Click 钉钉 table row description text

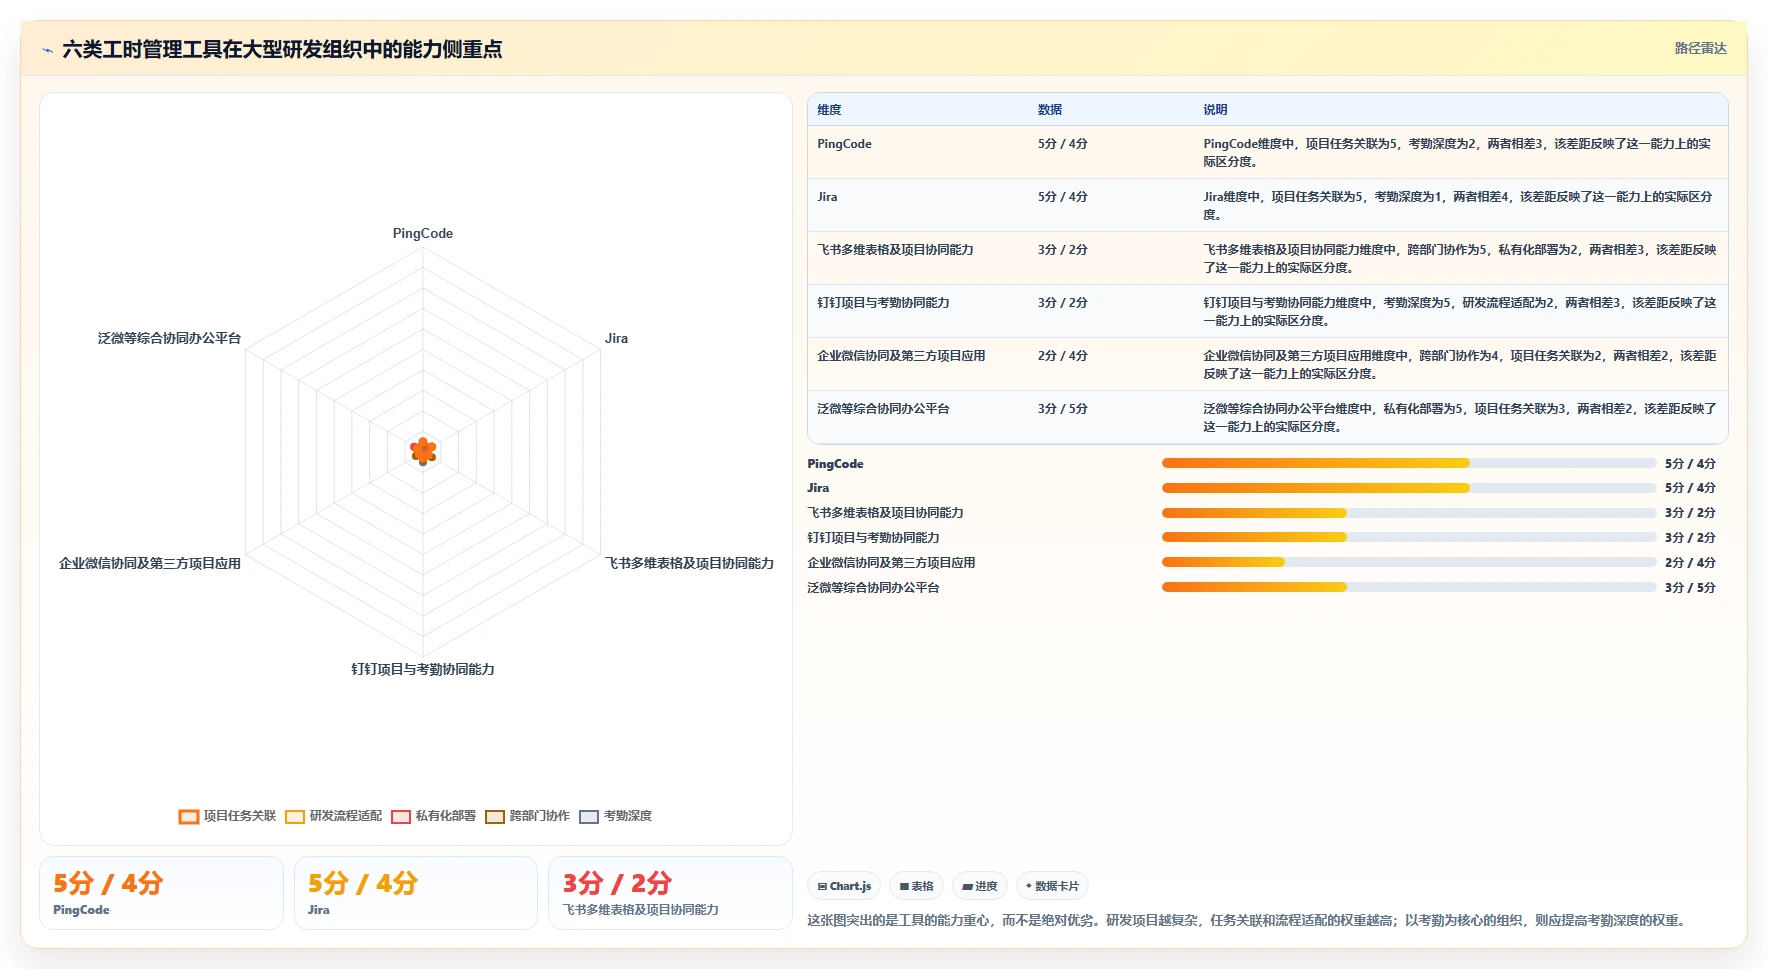pyautogui.click(x=1459, y=311)
